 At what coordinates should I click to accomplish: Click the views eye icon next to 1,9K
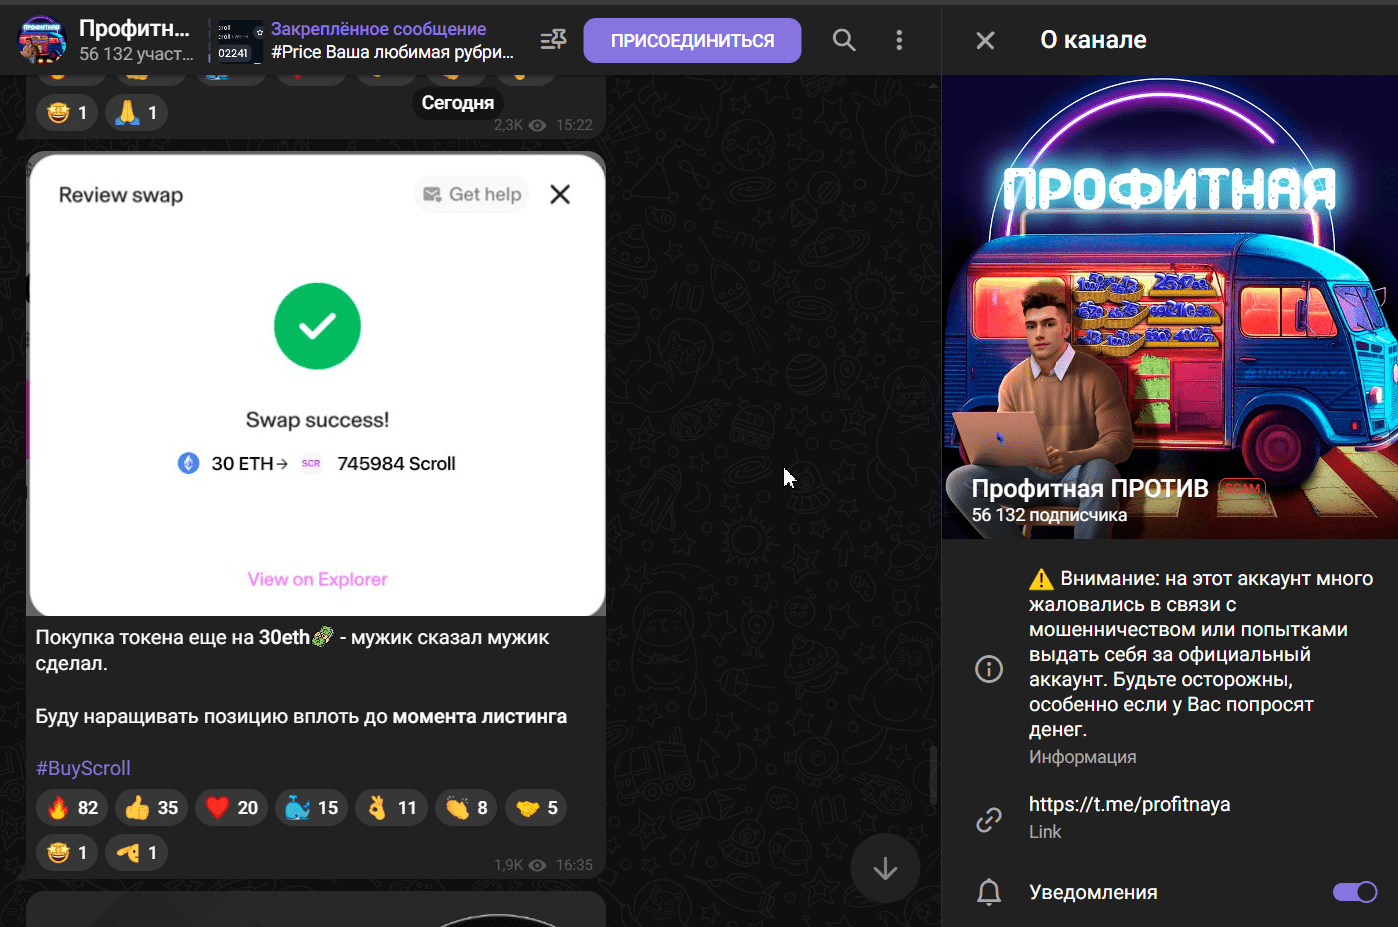537,865
